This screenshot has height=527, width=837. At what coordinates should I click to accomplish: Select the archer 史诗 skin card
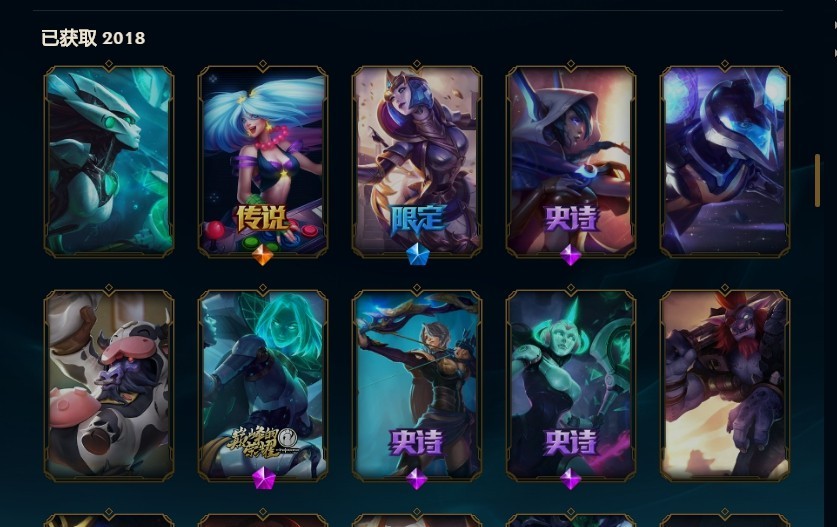pyautogui.click(x=417, y=386)
